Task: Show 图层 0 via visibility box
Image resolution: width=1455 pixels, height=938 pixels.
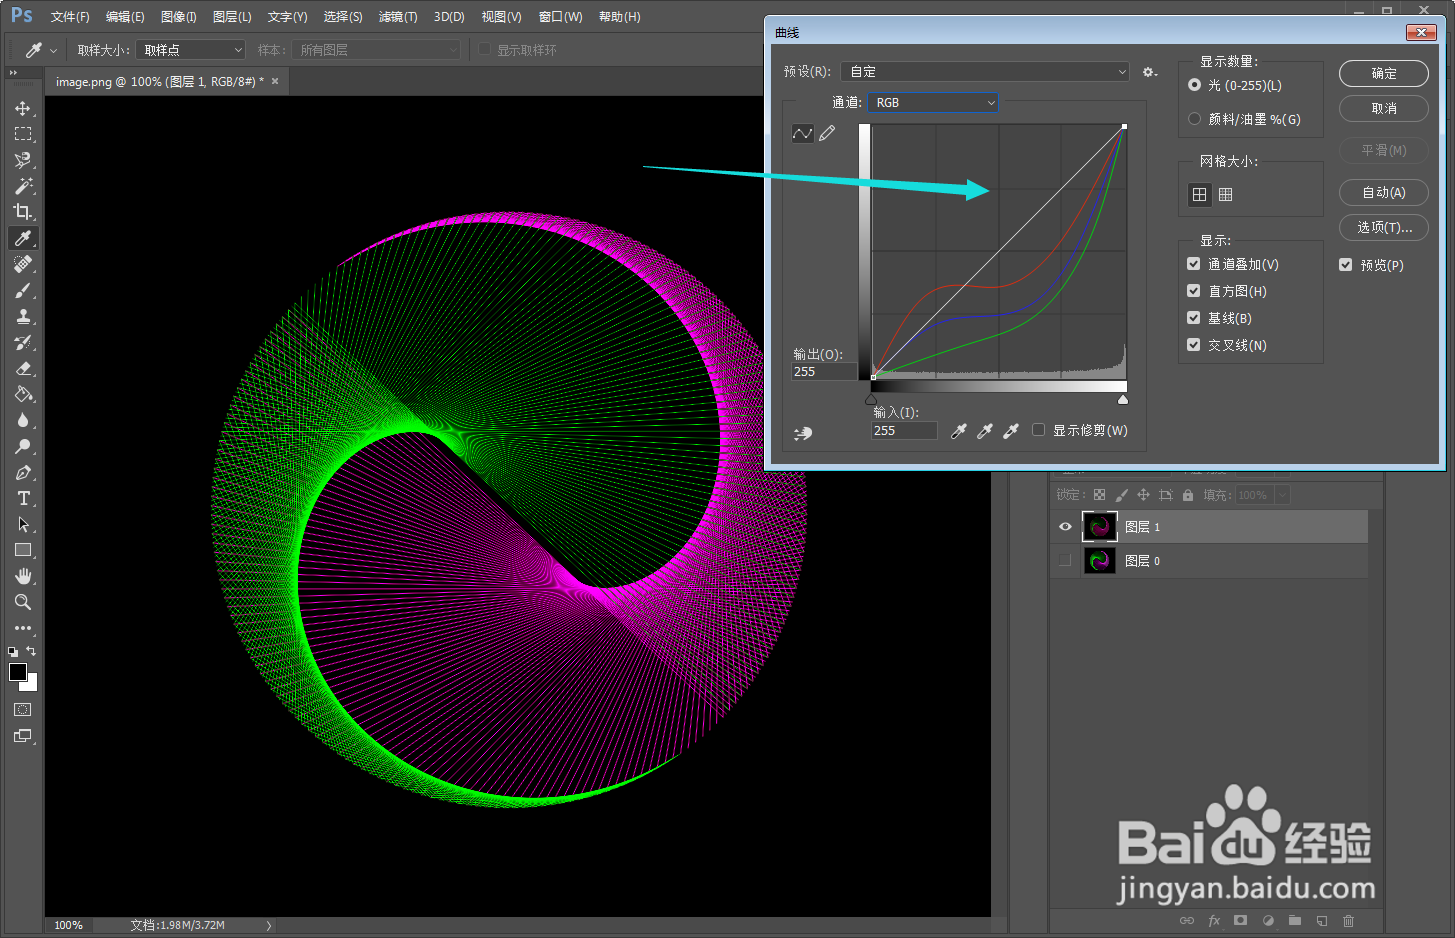Action: [1065, 561]
